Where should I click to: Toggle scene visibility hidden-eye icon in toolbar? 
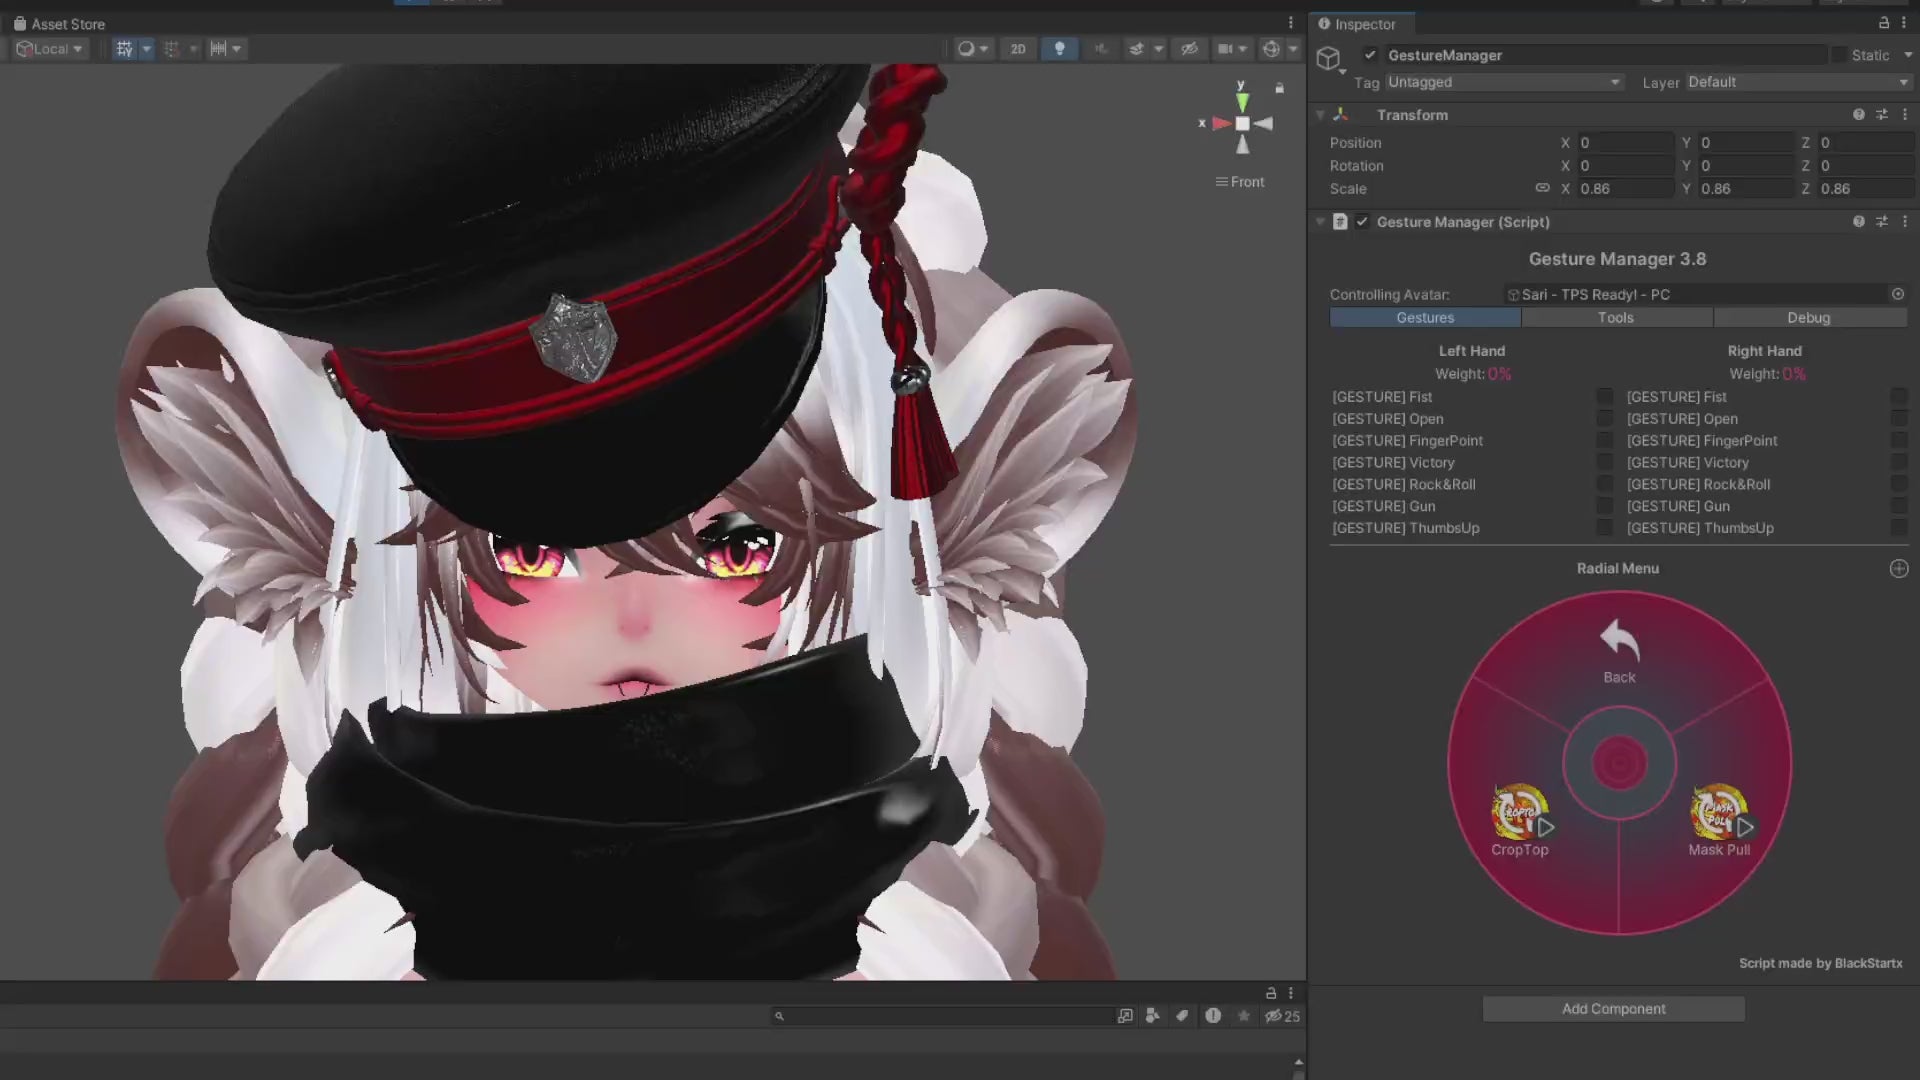click(1189, 49)
